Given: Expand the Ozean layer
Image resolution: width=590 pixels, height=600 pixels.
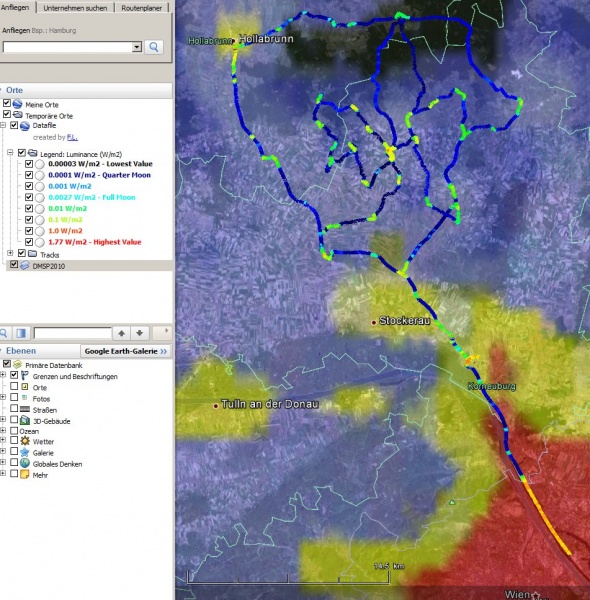Looking at the screenshot, I should (x=3, y=430).
